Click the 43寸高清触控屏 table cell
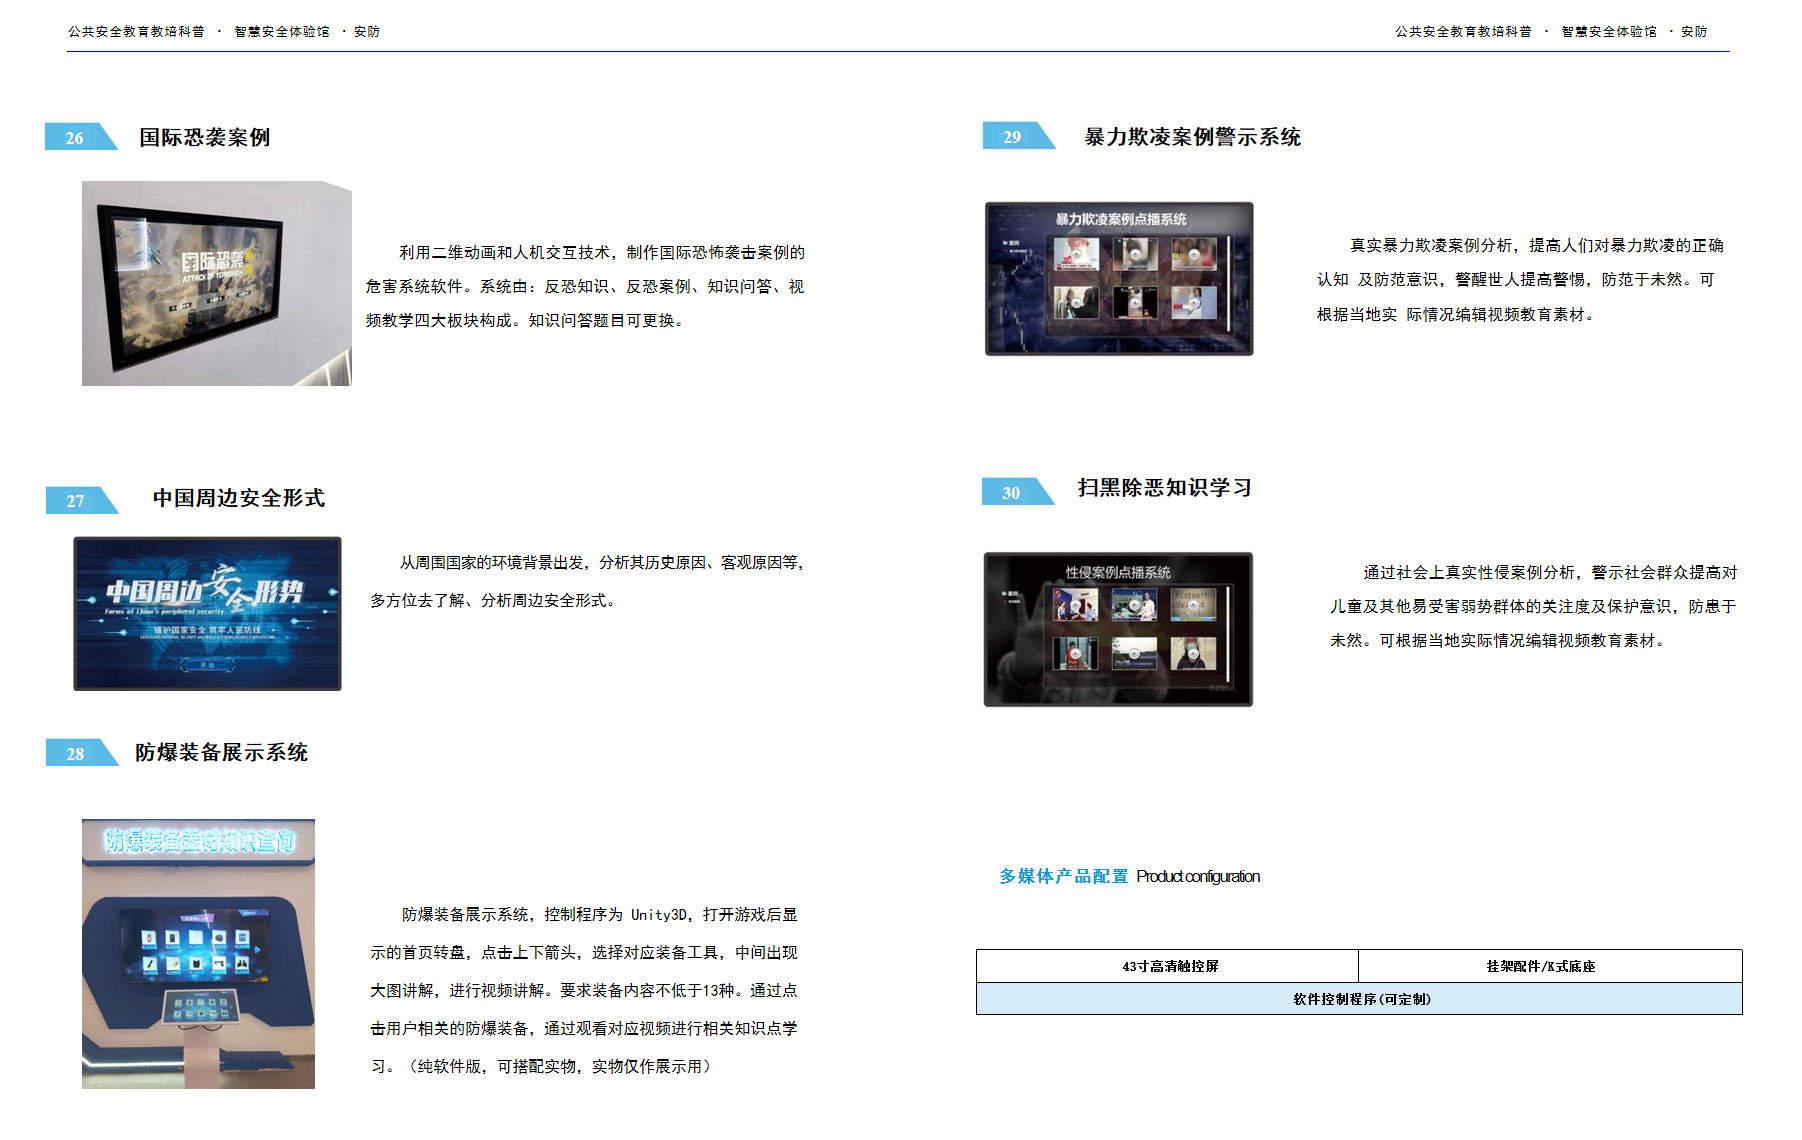Screen dimensions: 1802x1140 point(1168,966)
